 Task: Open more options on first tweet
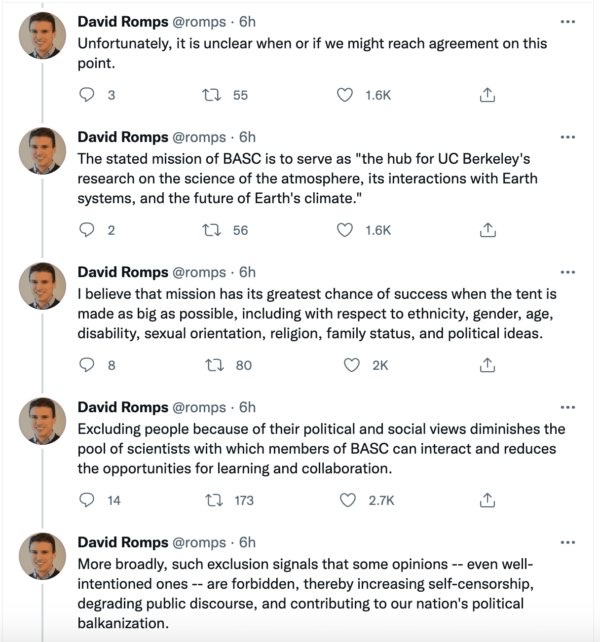(568, 21)
